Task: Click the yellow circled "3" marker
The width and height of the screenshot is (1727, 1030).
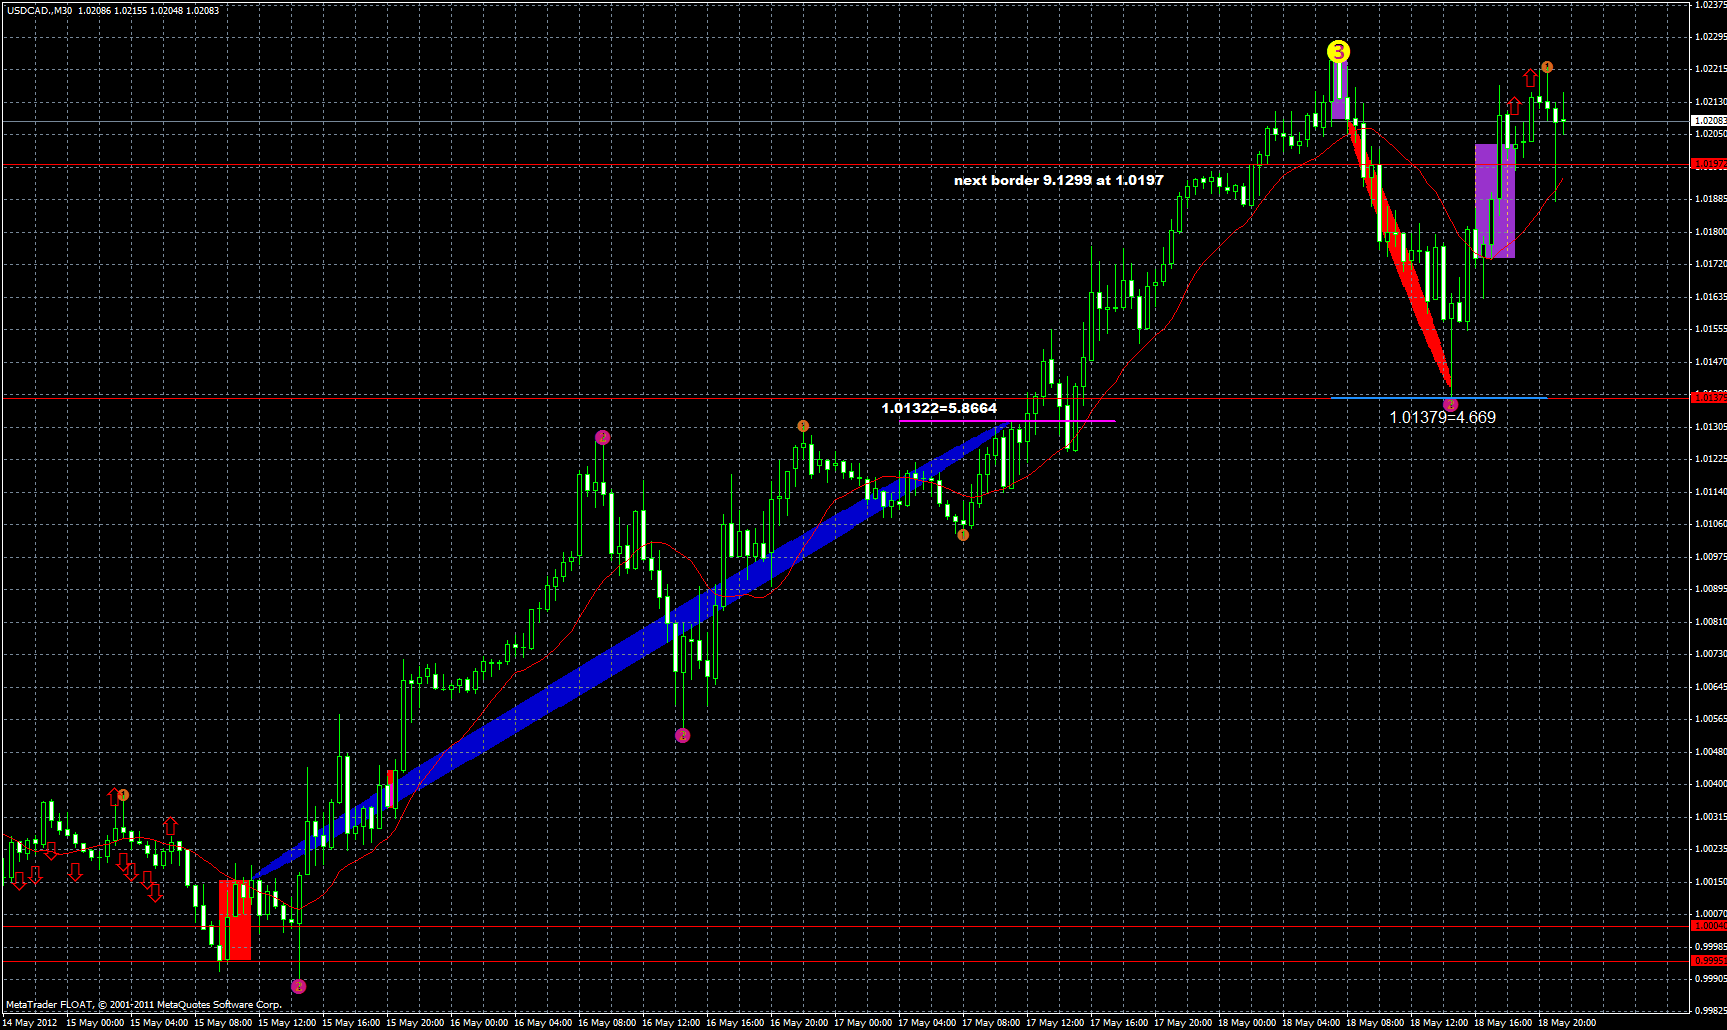Action: point(1340,52)
